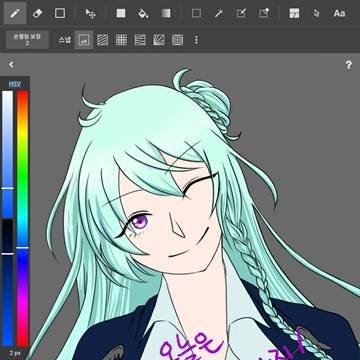Select the Selection Pen tool
This screenshot has height=360, width=360.
tap(241, 13)
